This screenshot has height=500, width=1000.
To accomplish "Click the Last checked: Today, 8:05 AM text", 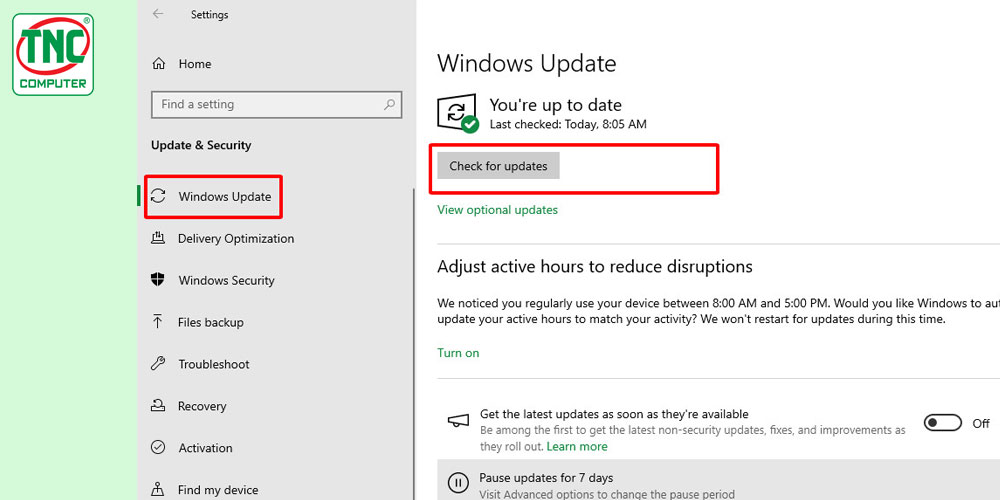I will click(x=568, y=124).
